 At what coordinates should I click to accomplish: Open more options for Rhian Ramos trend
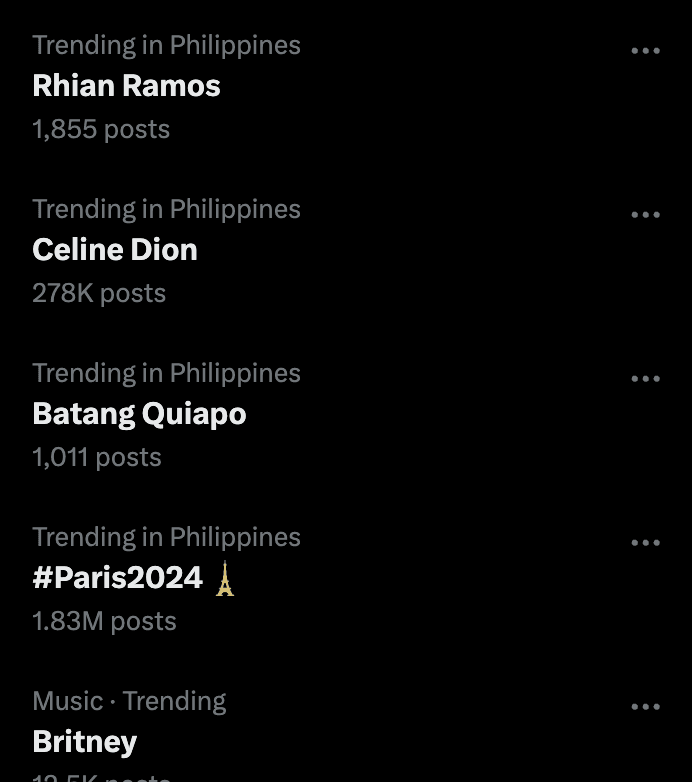(x=645, y=51)
